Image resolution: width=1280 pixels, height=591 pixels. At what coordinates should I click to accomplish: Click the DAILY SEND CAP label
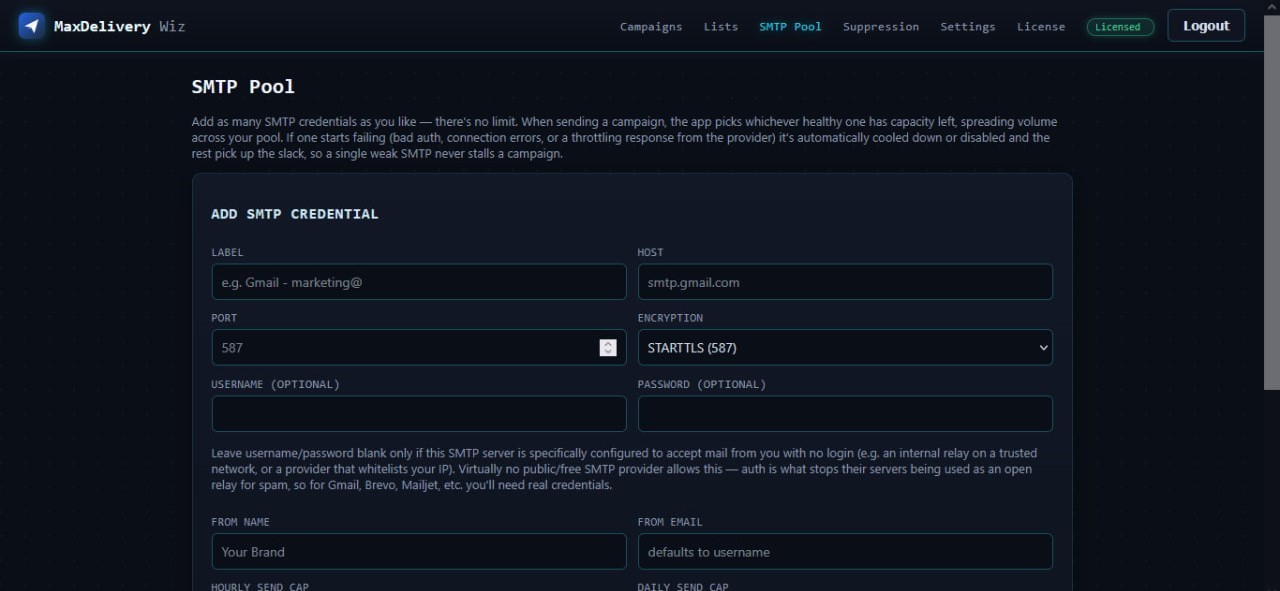(683, 586)
